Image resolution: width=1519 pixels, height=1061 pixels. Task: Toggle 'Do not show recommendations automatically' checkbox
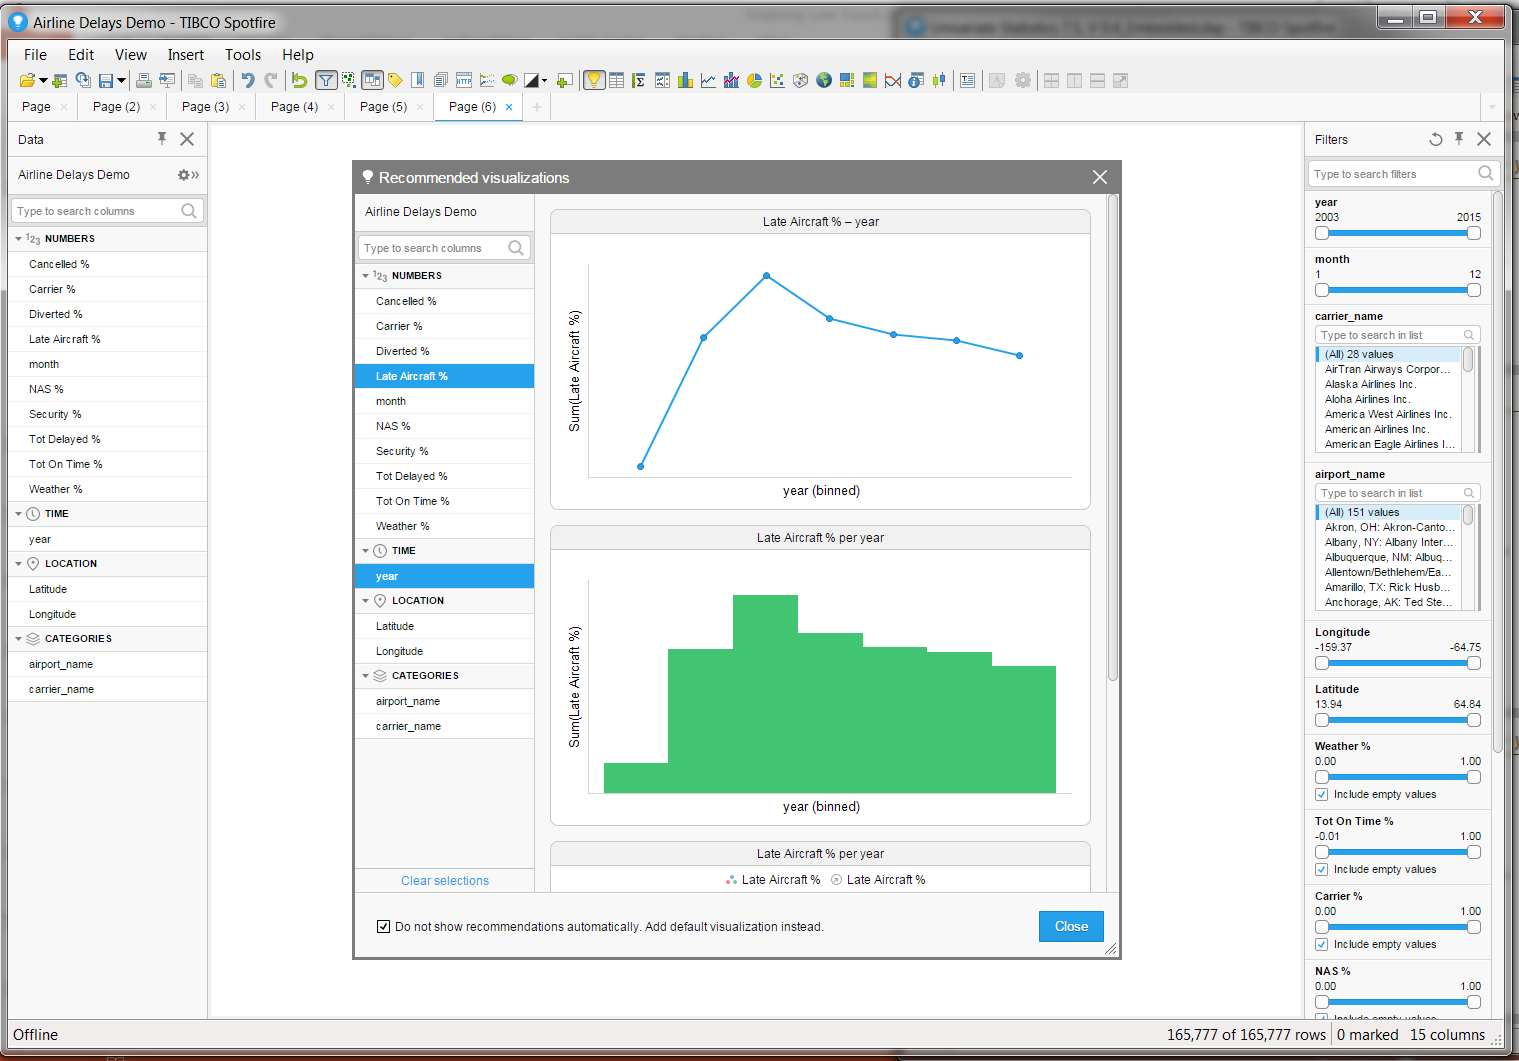pos(383,926)
